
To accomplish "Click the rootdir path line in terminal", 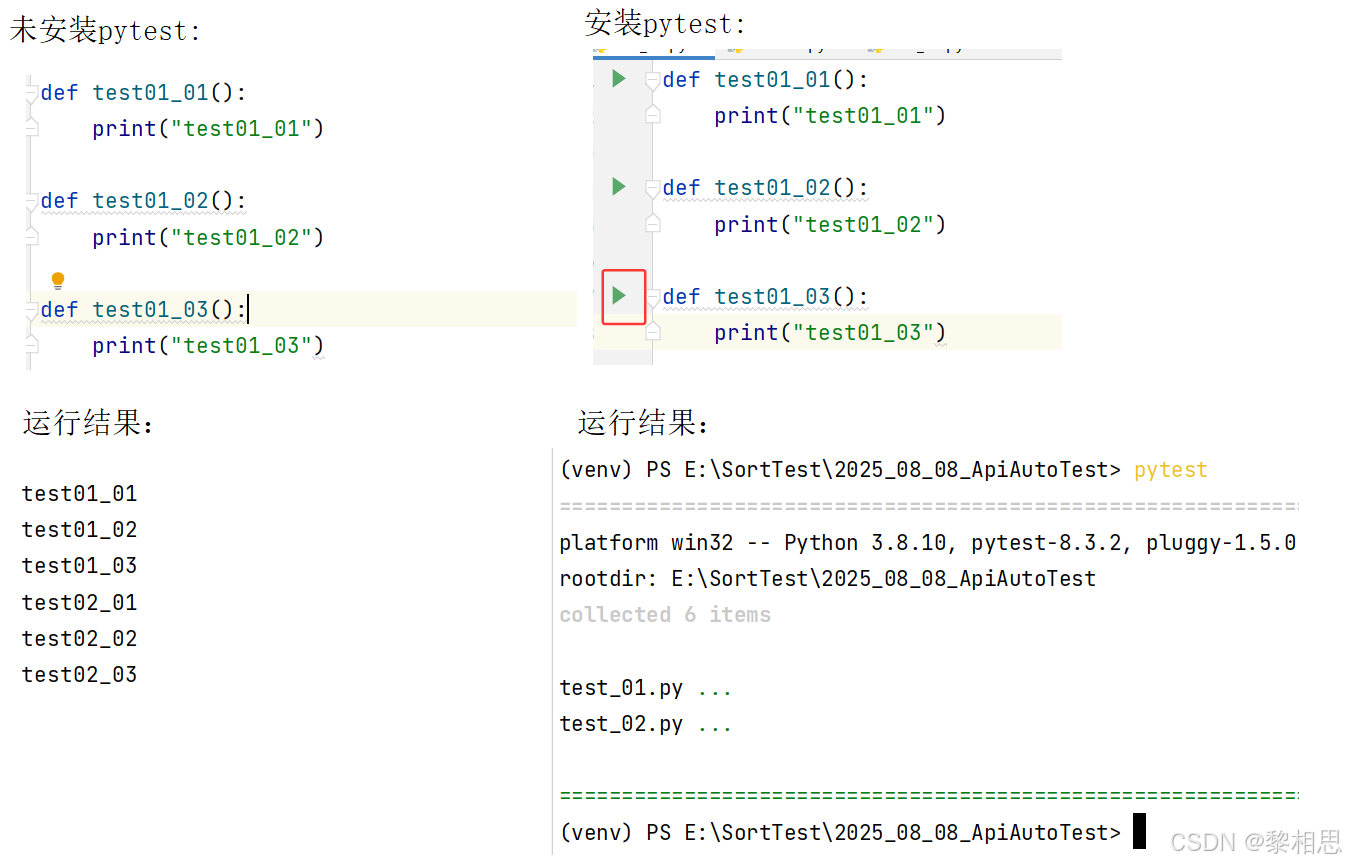I will pos(828,578).
